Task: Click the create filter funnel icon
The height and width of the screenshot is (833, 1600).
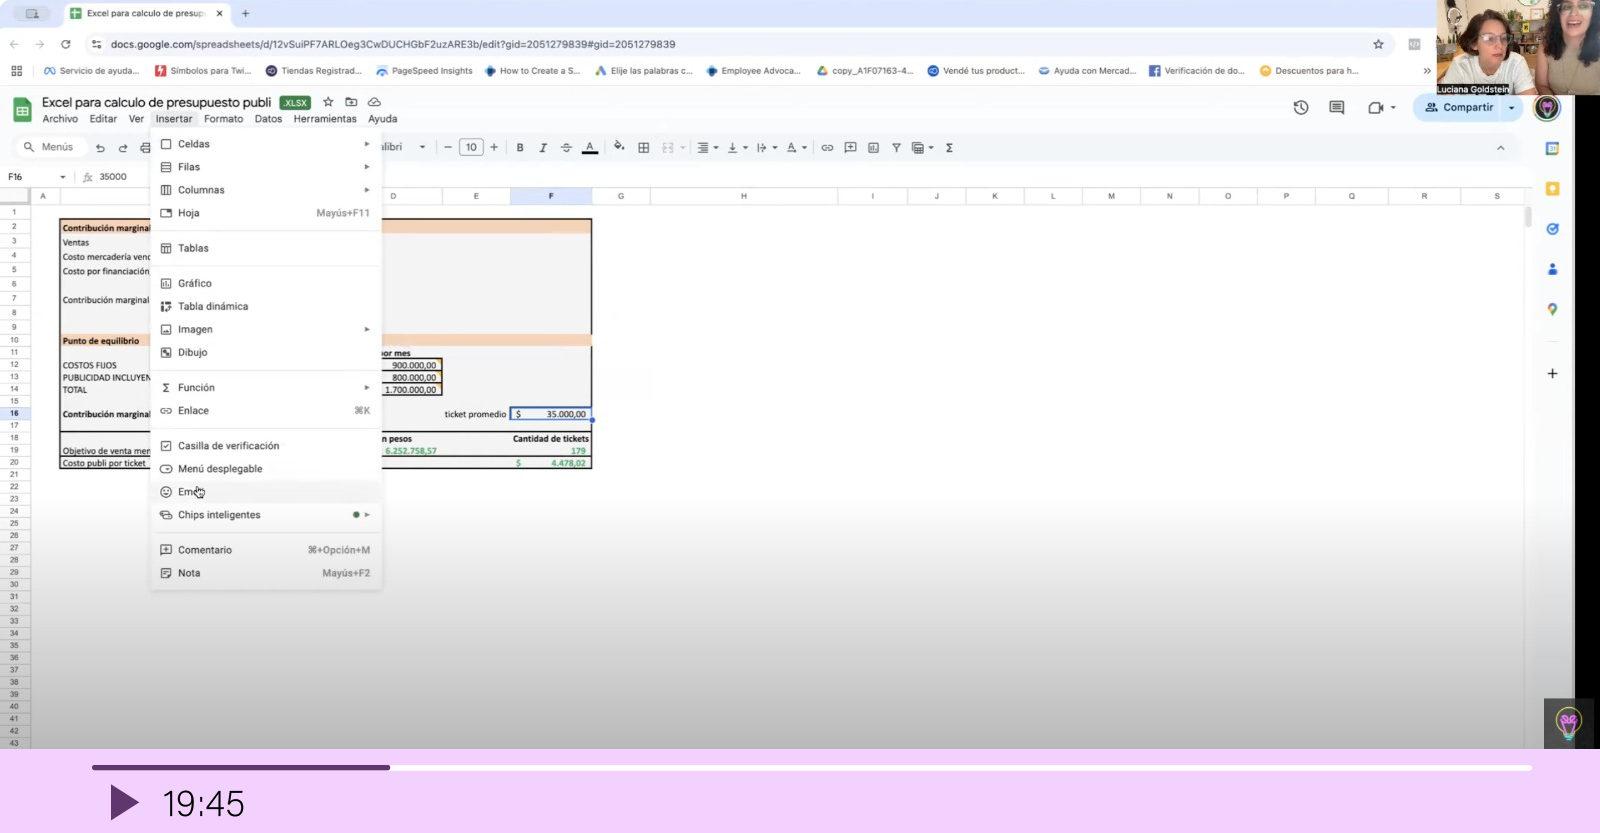Action: [896, 147]
